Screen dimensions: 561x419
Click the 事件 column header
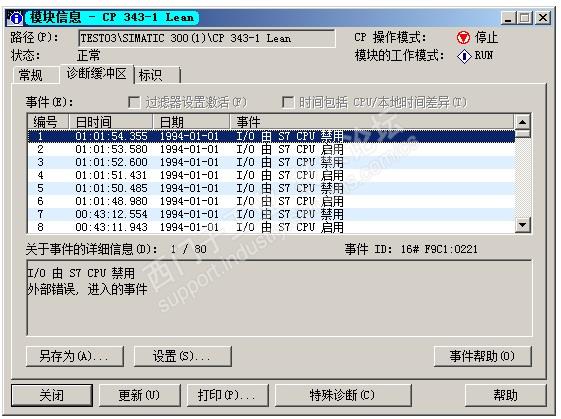coord(371,122)
